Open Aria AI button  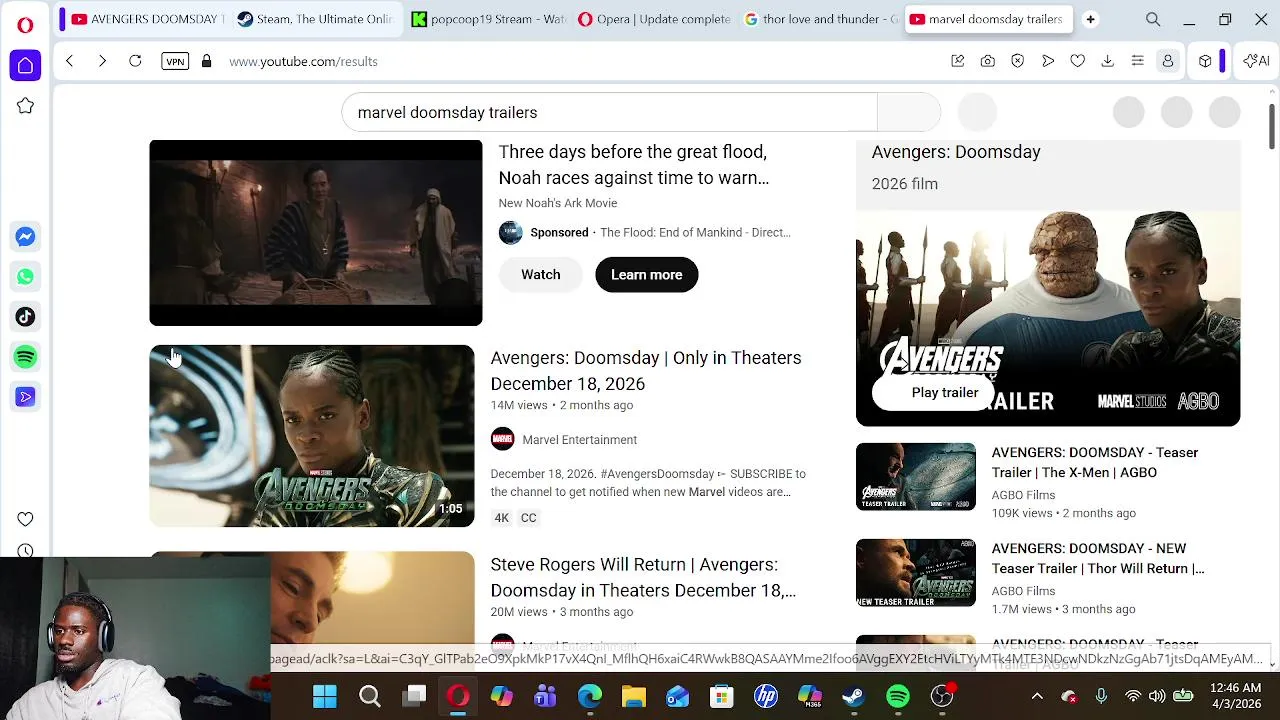click(1256, 61)
